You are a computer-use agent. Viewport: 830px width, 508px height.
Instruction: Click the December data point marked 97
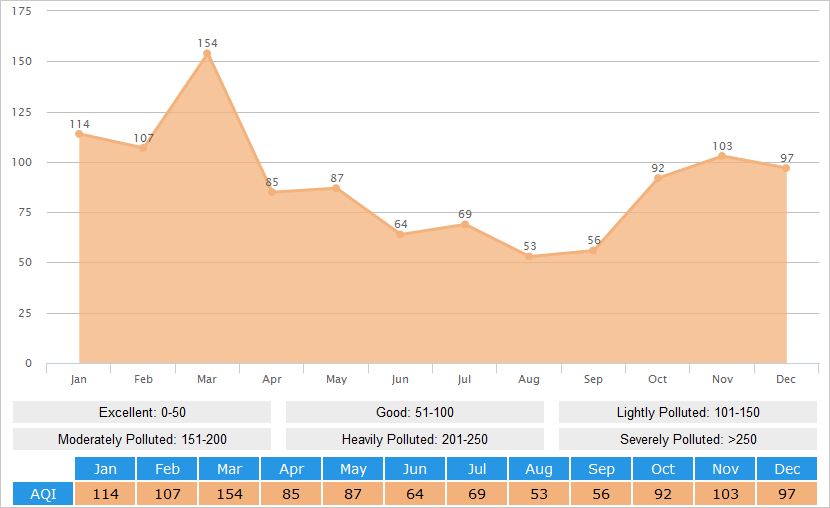[x=786, y=168]
